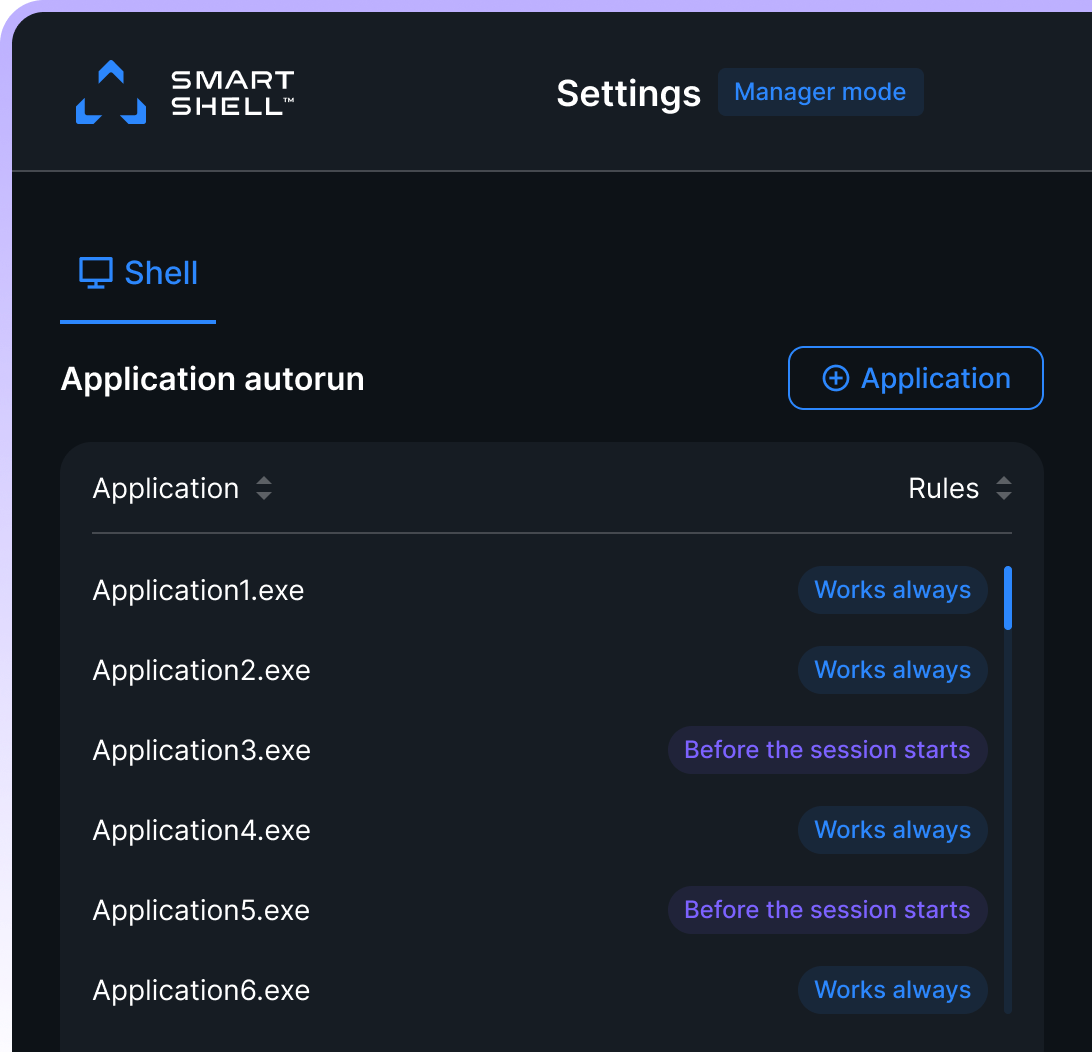Sort by Rules column arrows
1092x1052 pixels.
tap(1003, 489)
